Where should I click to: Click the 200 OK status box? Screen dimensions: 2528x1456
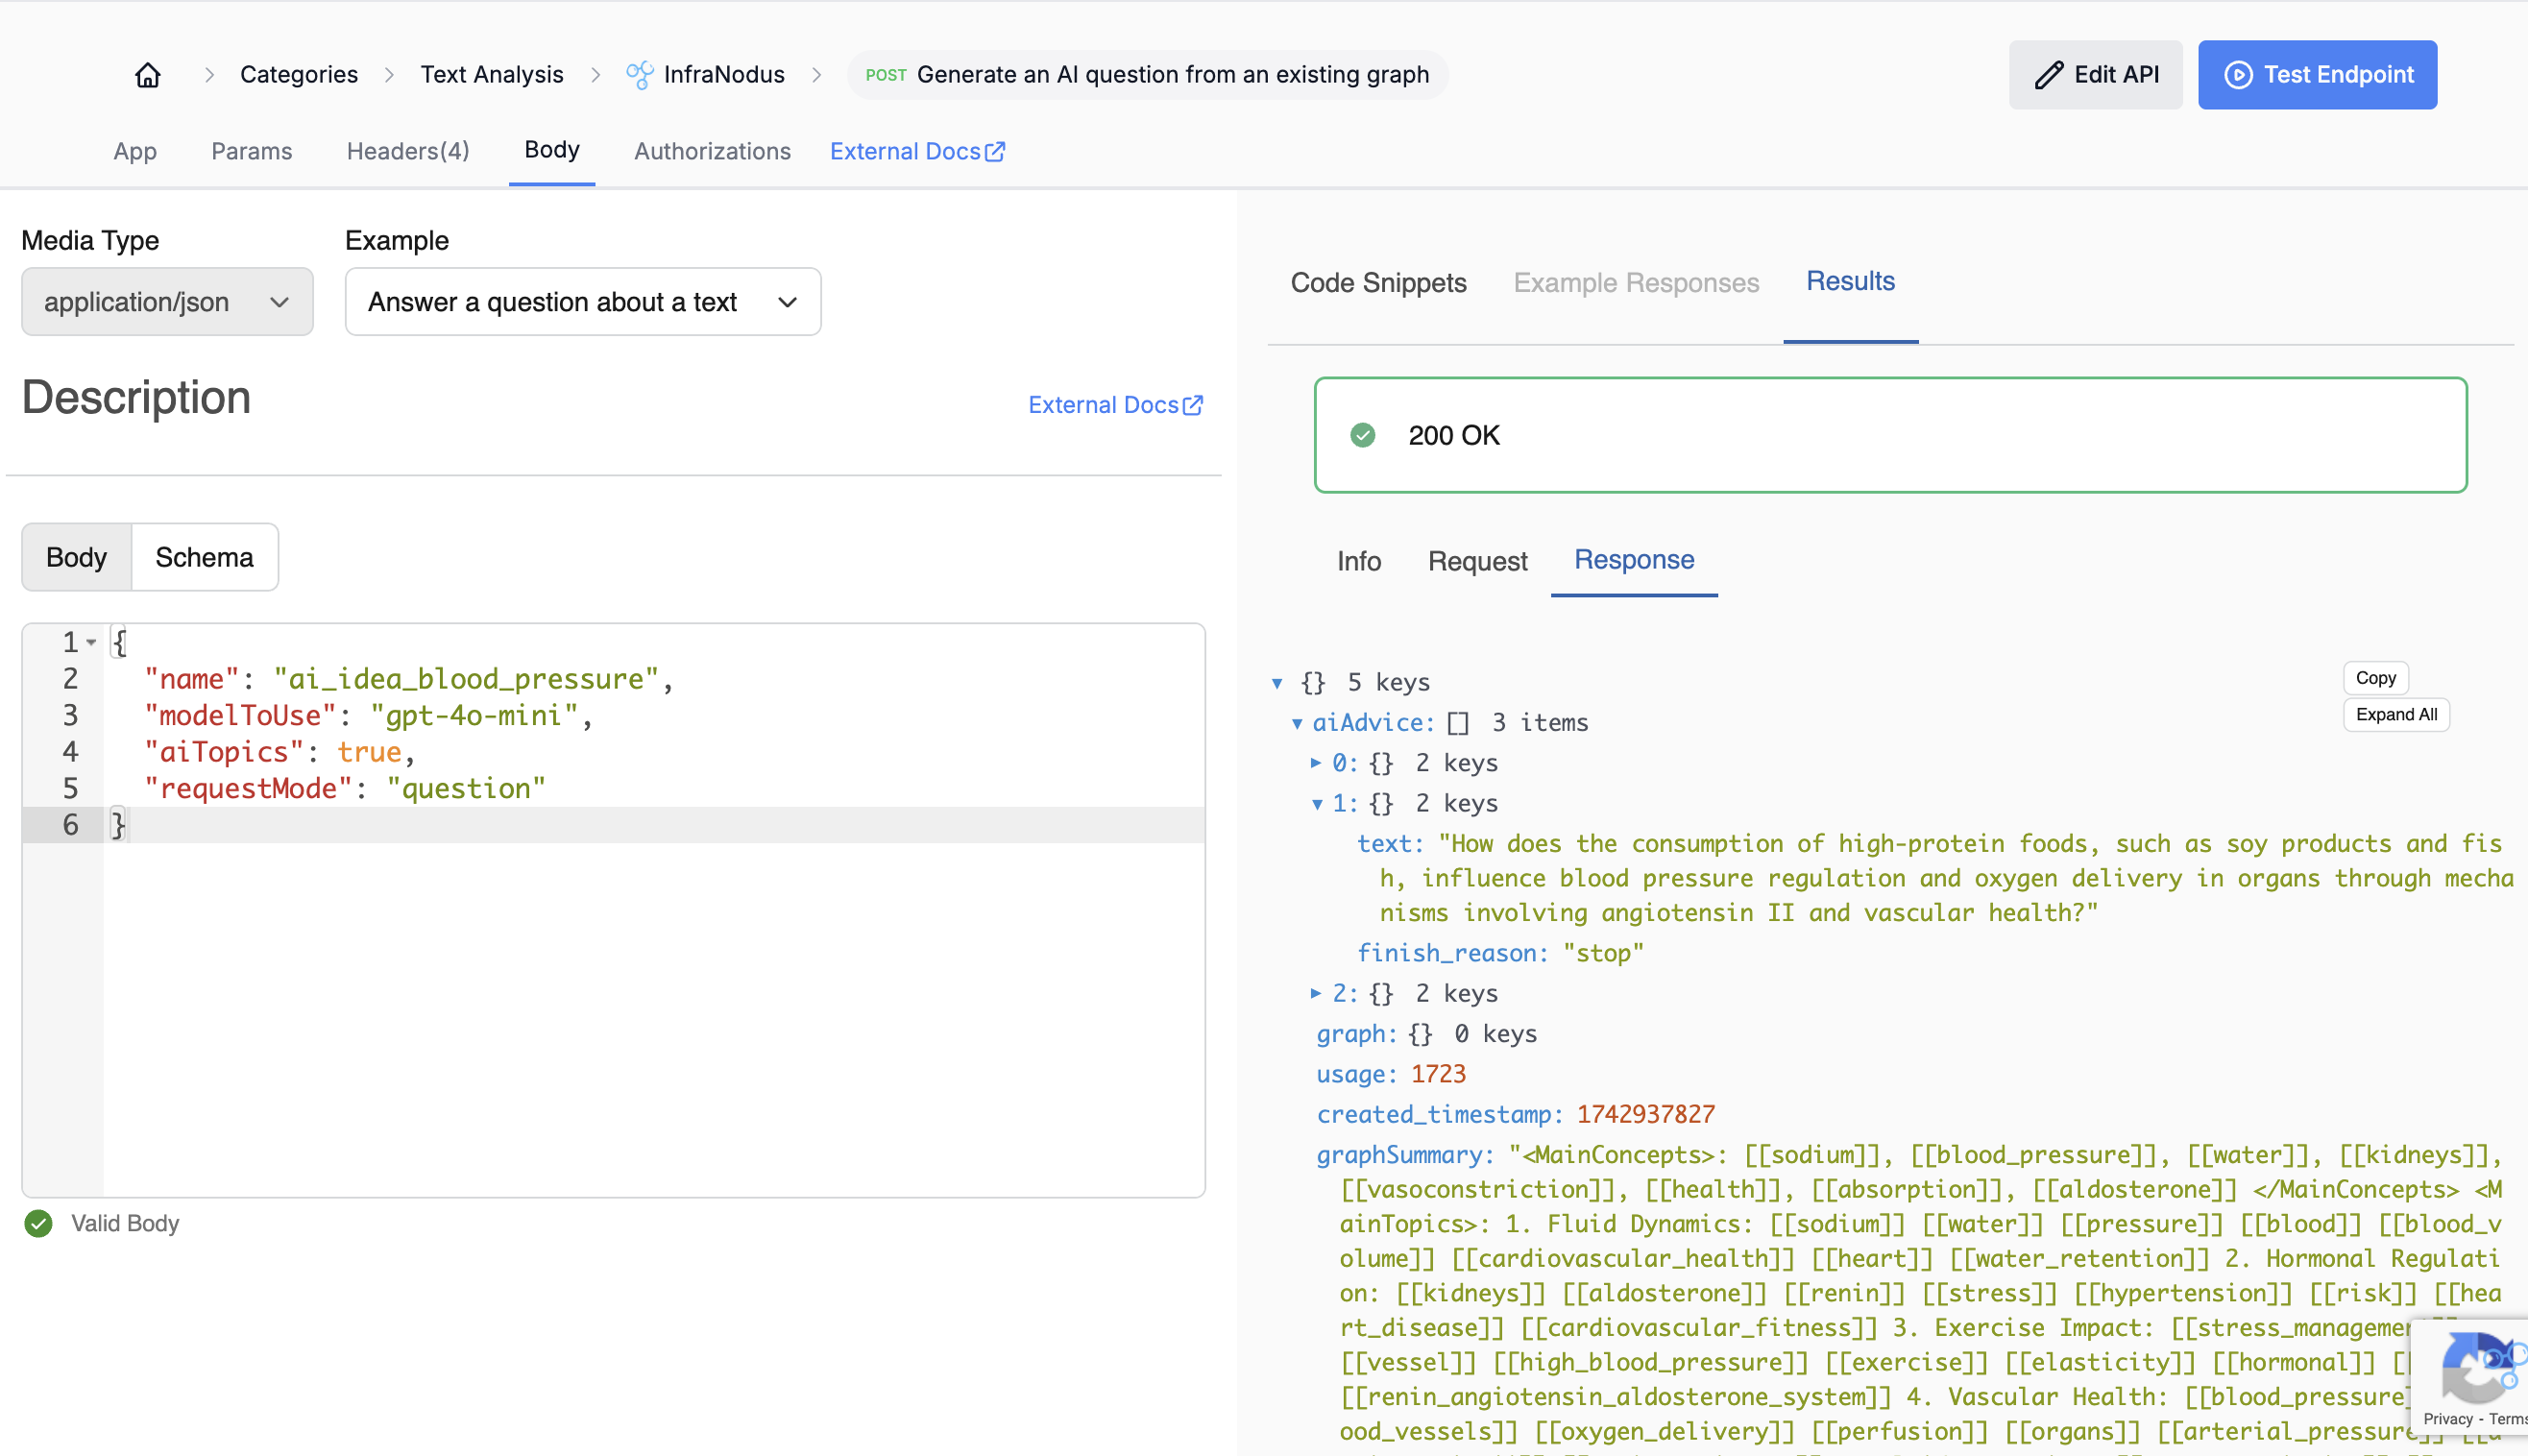click(1890, 435)
